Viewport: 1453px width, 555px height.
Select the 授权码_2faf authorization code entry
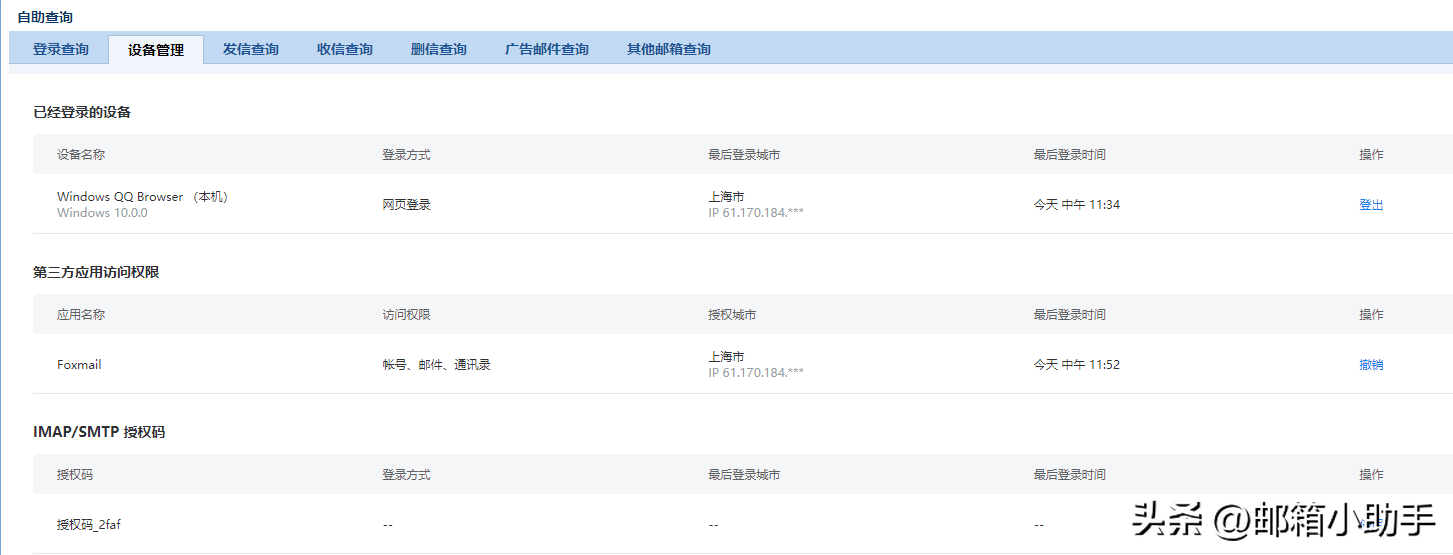pos(89,524)
